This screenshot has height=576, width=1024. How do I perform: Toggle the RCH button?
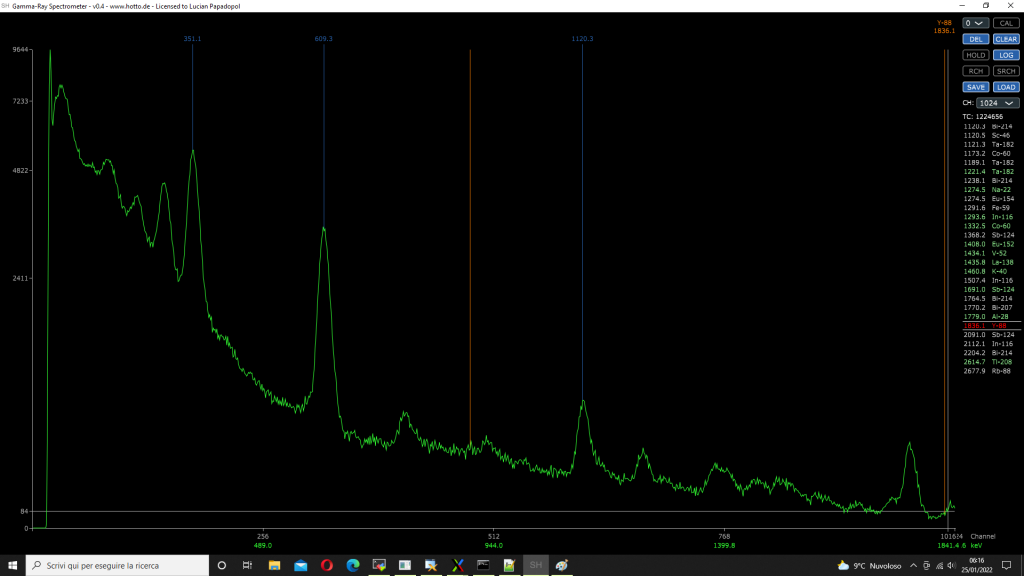pos(976,71)
